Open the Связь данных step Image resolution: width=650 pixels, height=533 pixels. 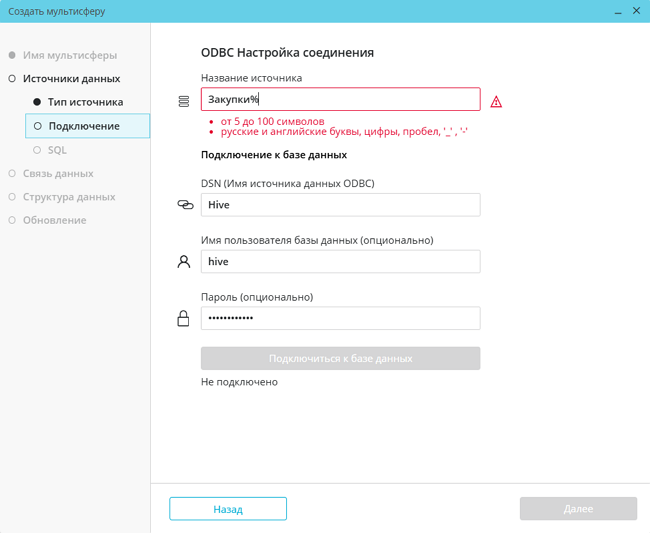tap(58, 173)
